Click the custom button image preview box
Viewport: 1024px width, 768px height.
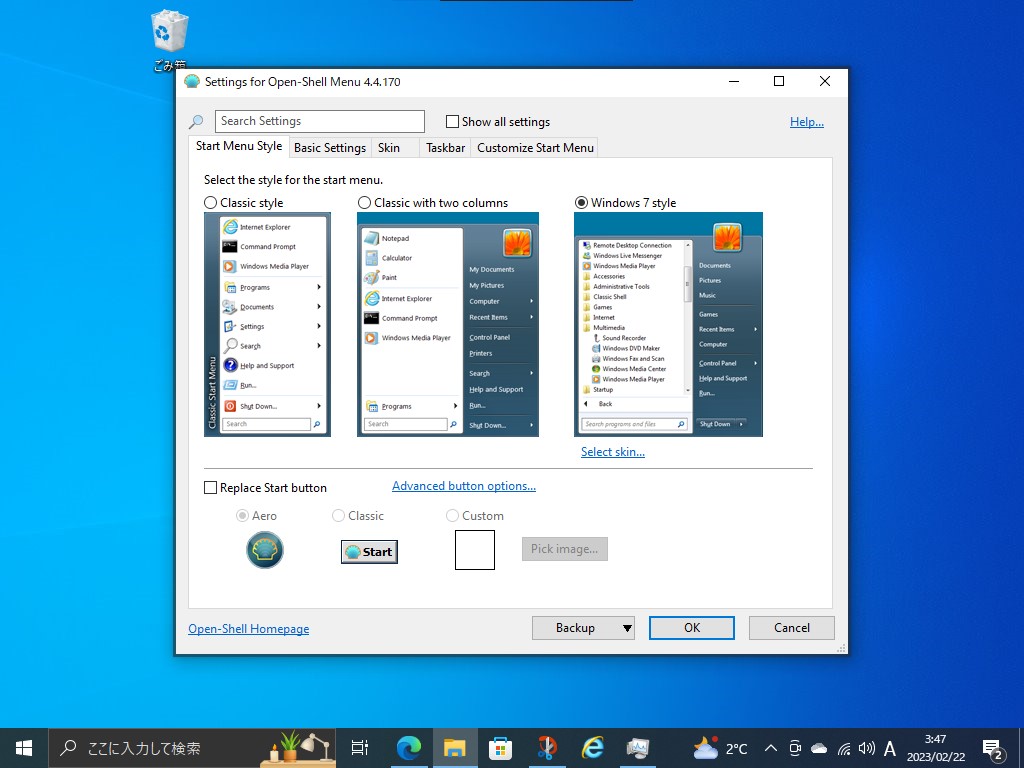[475, 550]
